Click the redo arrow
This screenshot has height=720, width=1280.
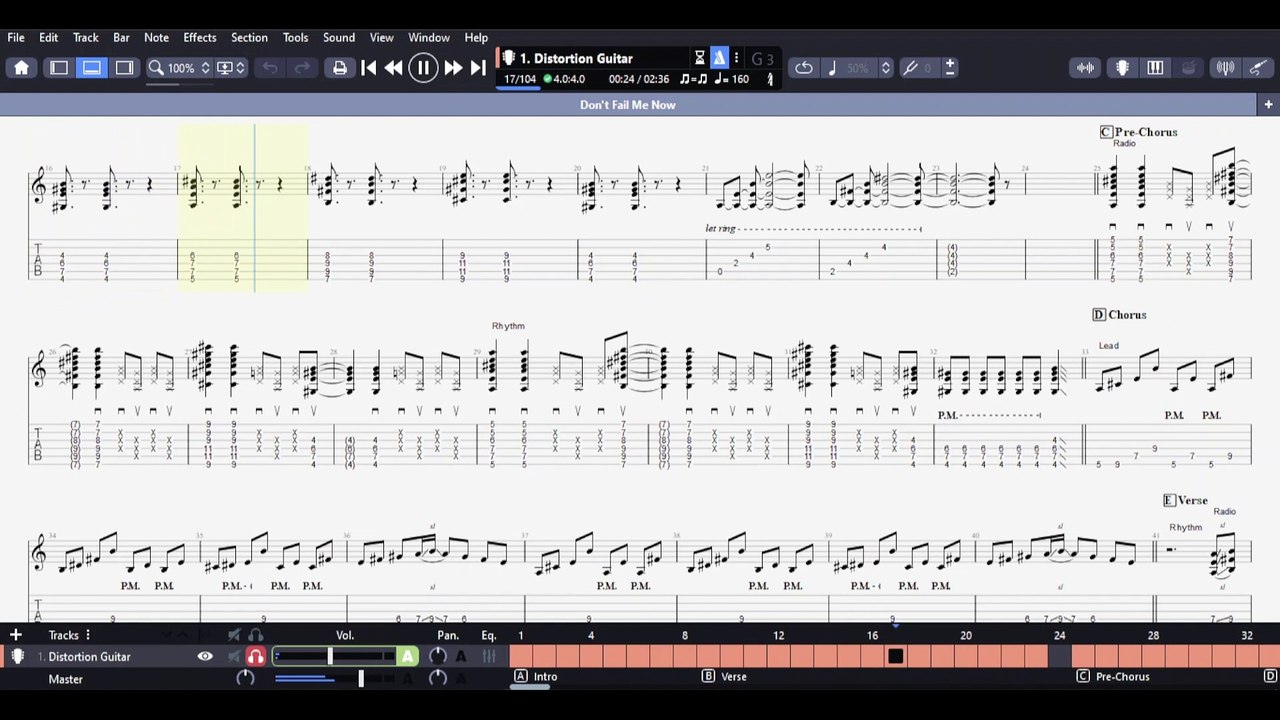tap(301, 68)
